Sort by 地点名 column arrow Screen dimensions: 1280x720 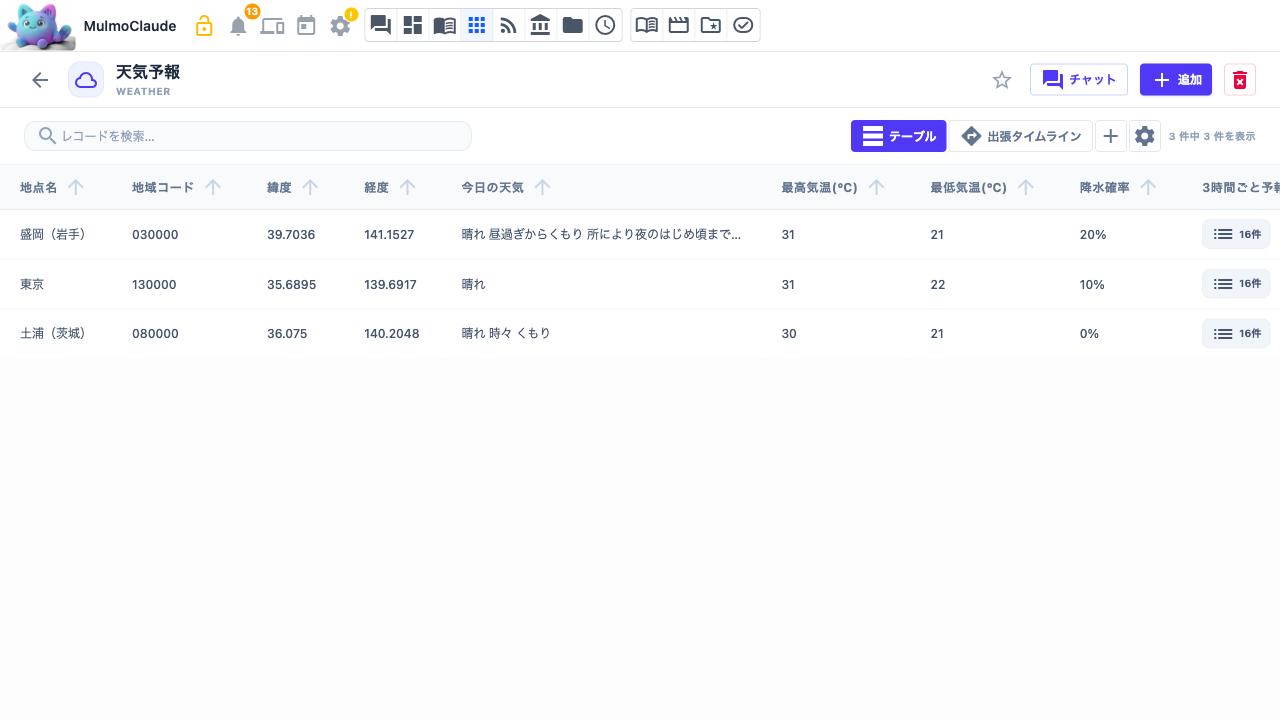(x=75, y=187)
